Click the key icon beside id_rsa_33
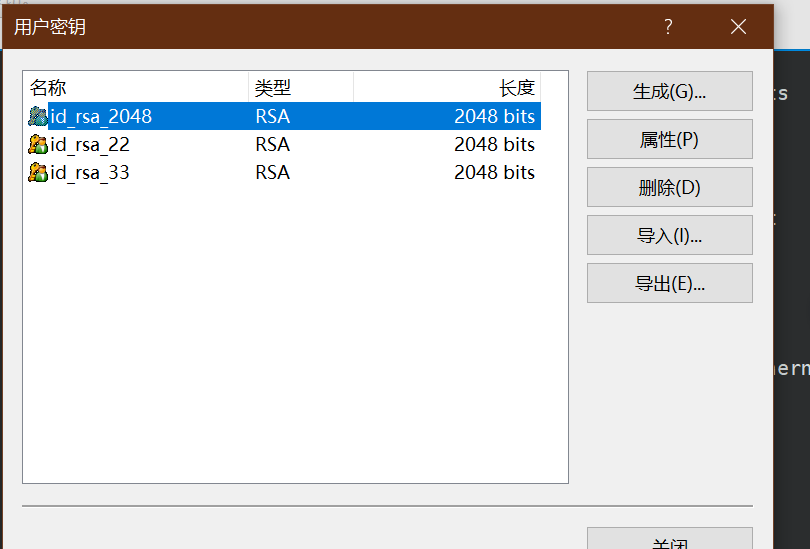The height and width of the screenshot is (549, 810). pyautogui.click(x=38, y=172)
